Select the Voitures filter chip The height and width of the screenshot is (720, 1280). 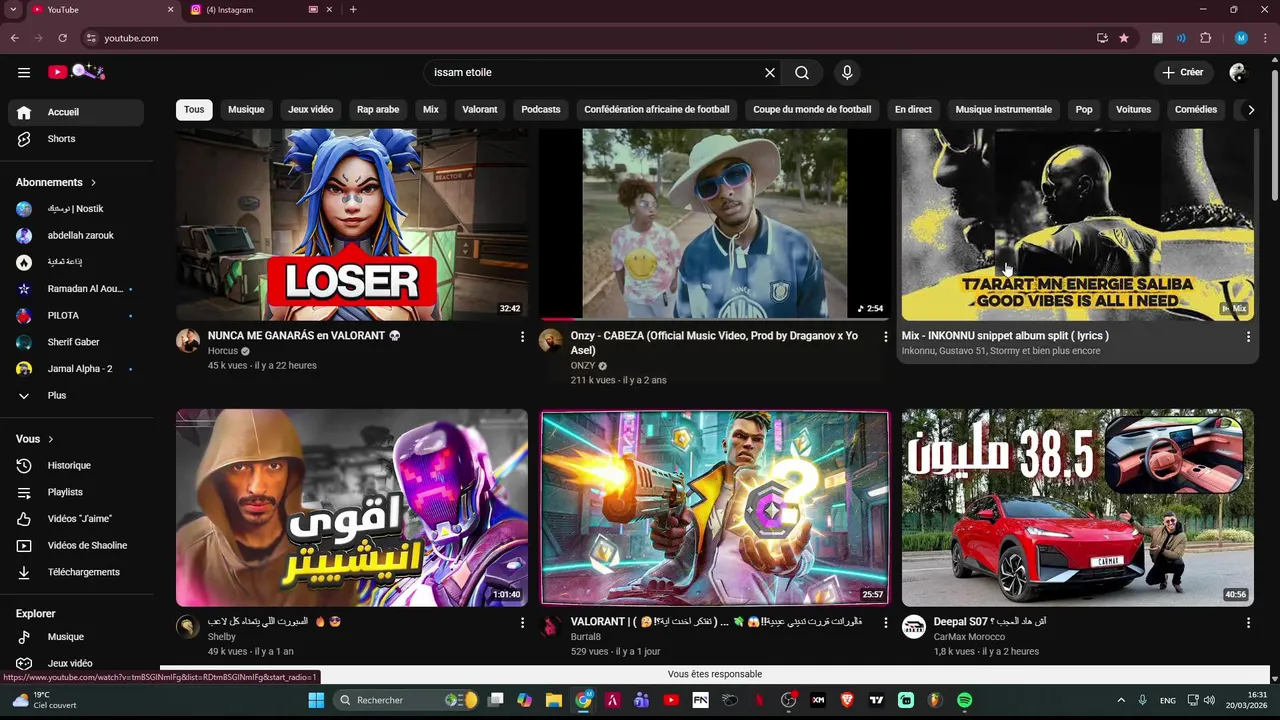tap(1133, 109)
